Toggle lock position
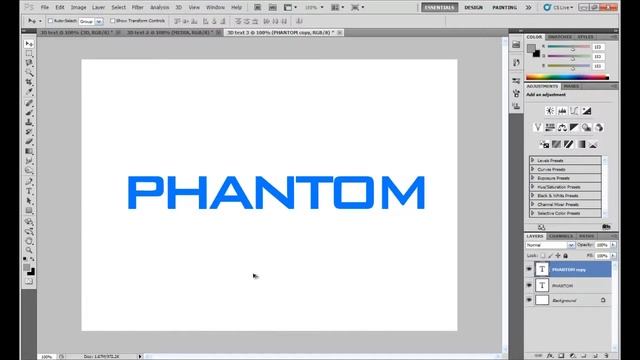 pyautogui.click(x=558, y=256)
